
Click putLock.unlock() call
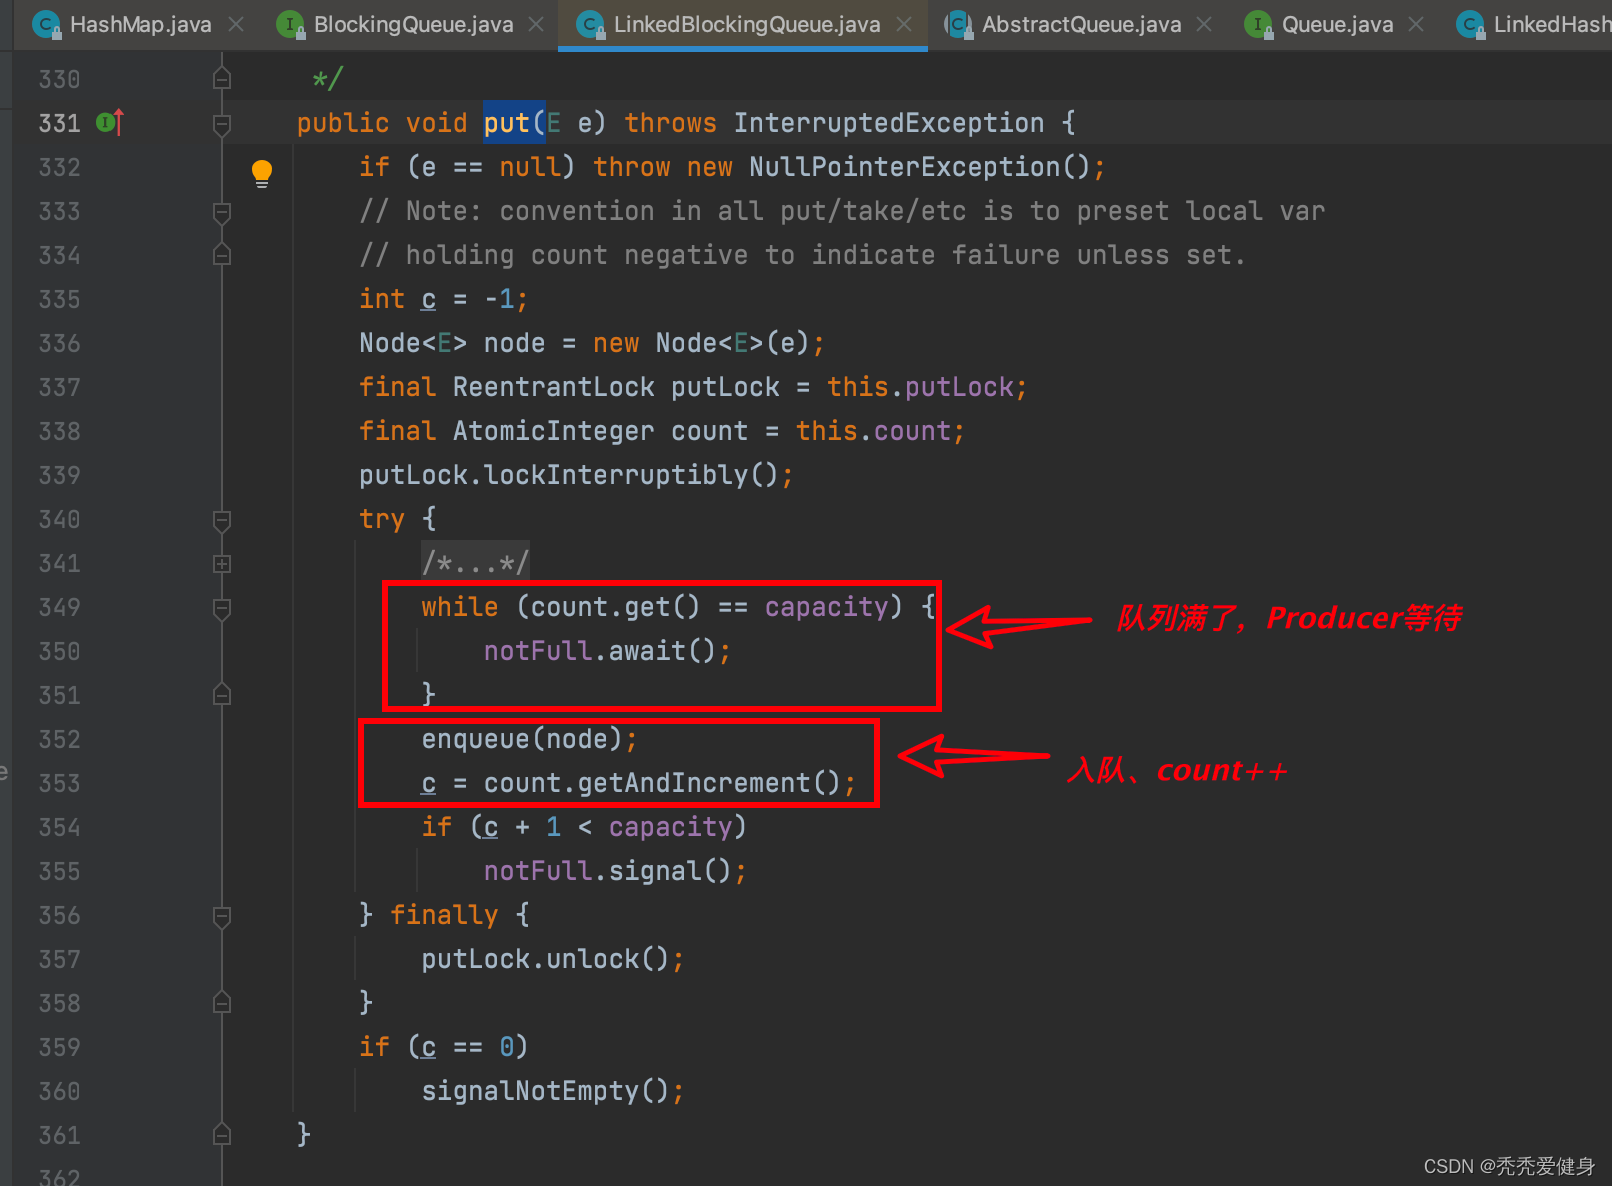545,959
